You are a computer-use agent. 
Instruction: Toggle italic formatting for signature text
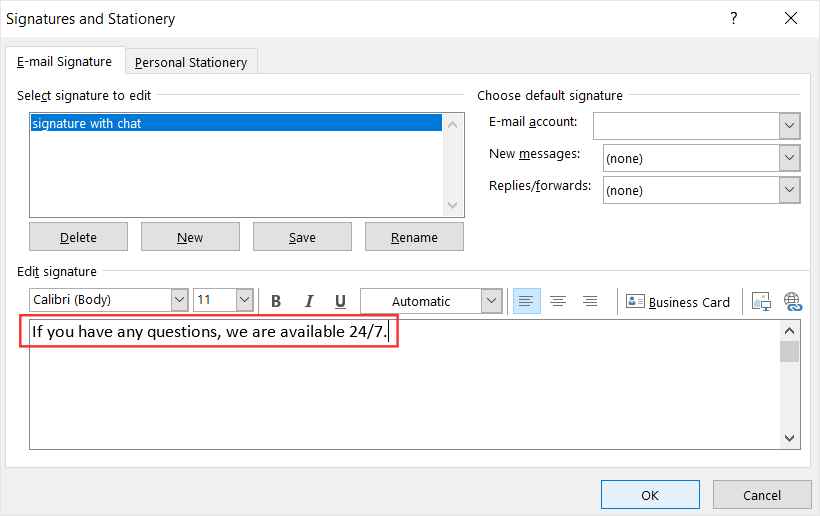click(x=308, y=301)
